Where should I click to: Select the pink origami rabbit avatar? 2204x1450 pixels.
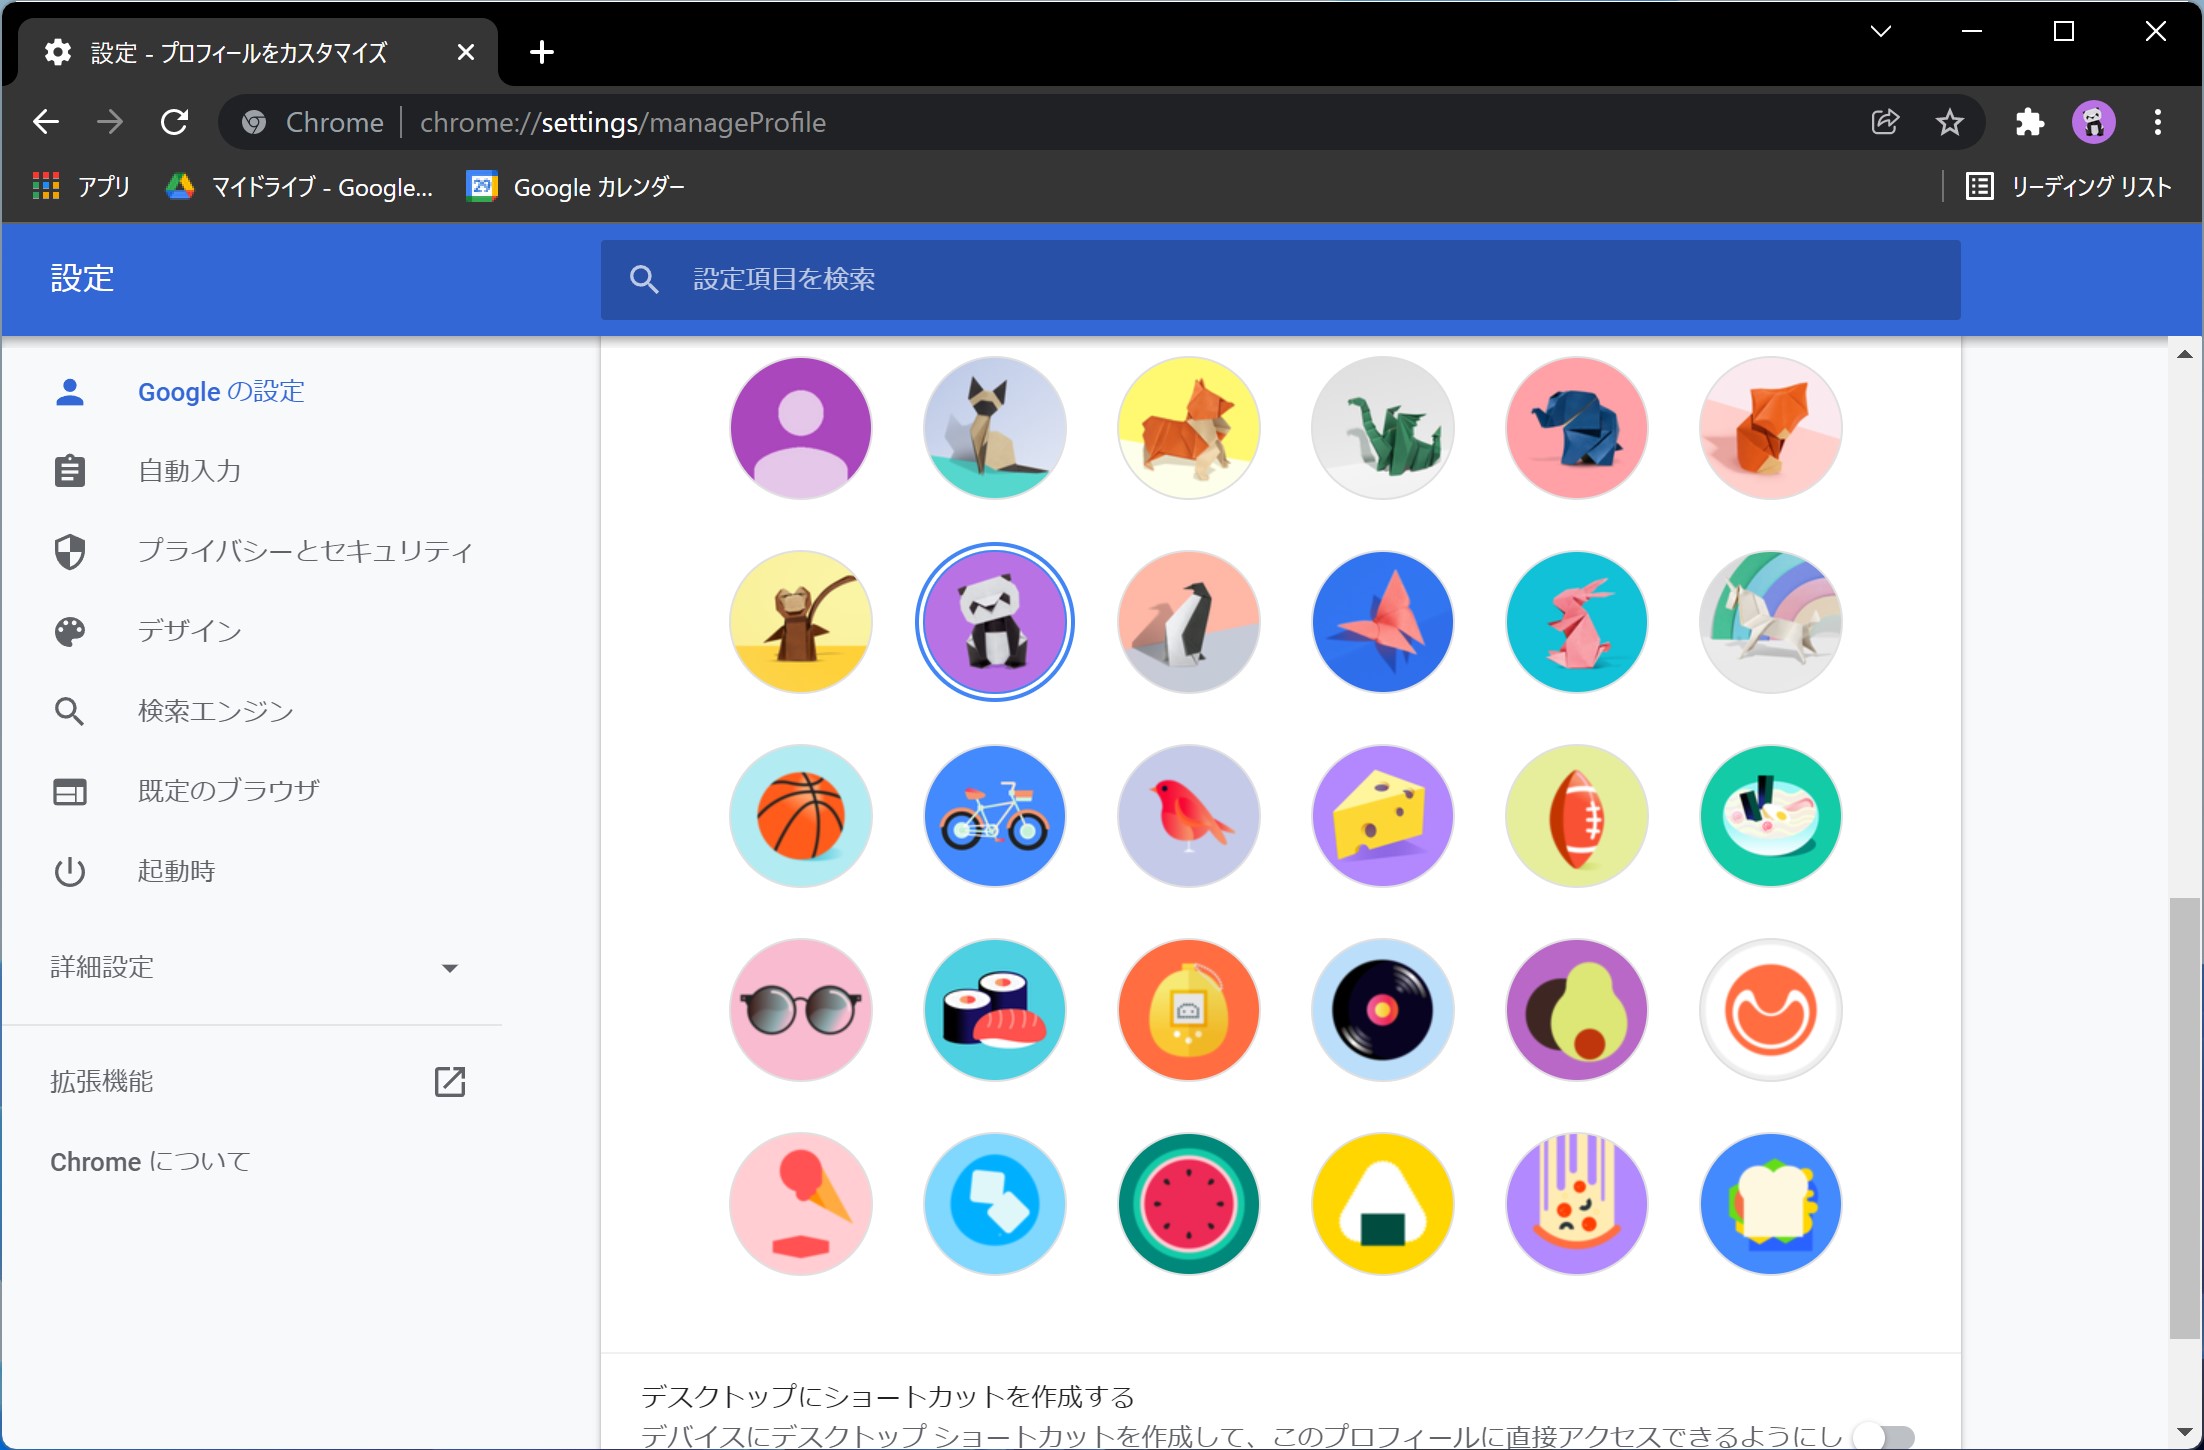(1576, 622)
